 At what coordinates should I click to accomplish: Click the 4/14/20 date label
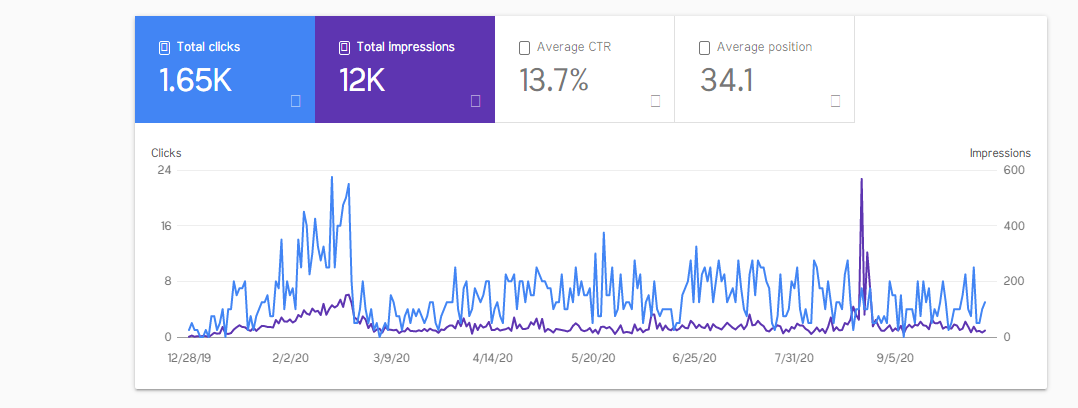(x=493, y=358)
